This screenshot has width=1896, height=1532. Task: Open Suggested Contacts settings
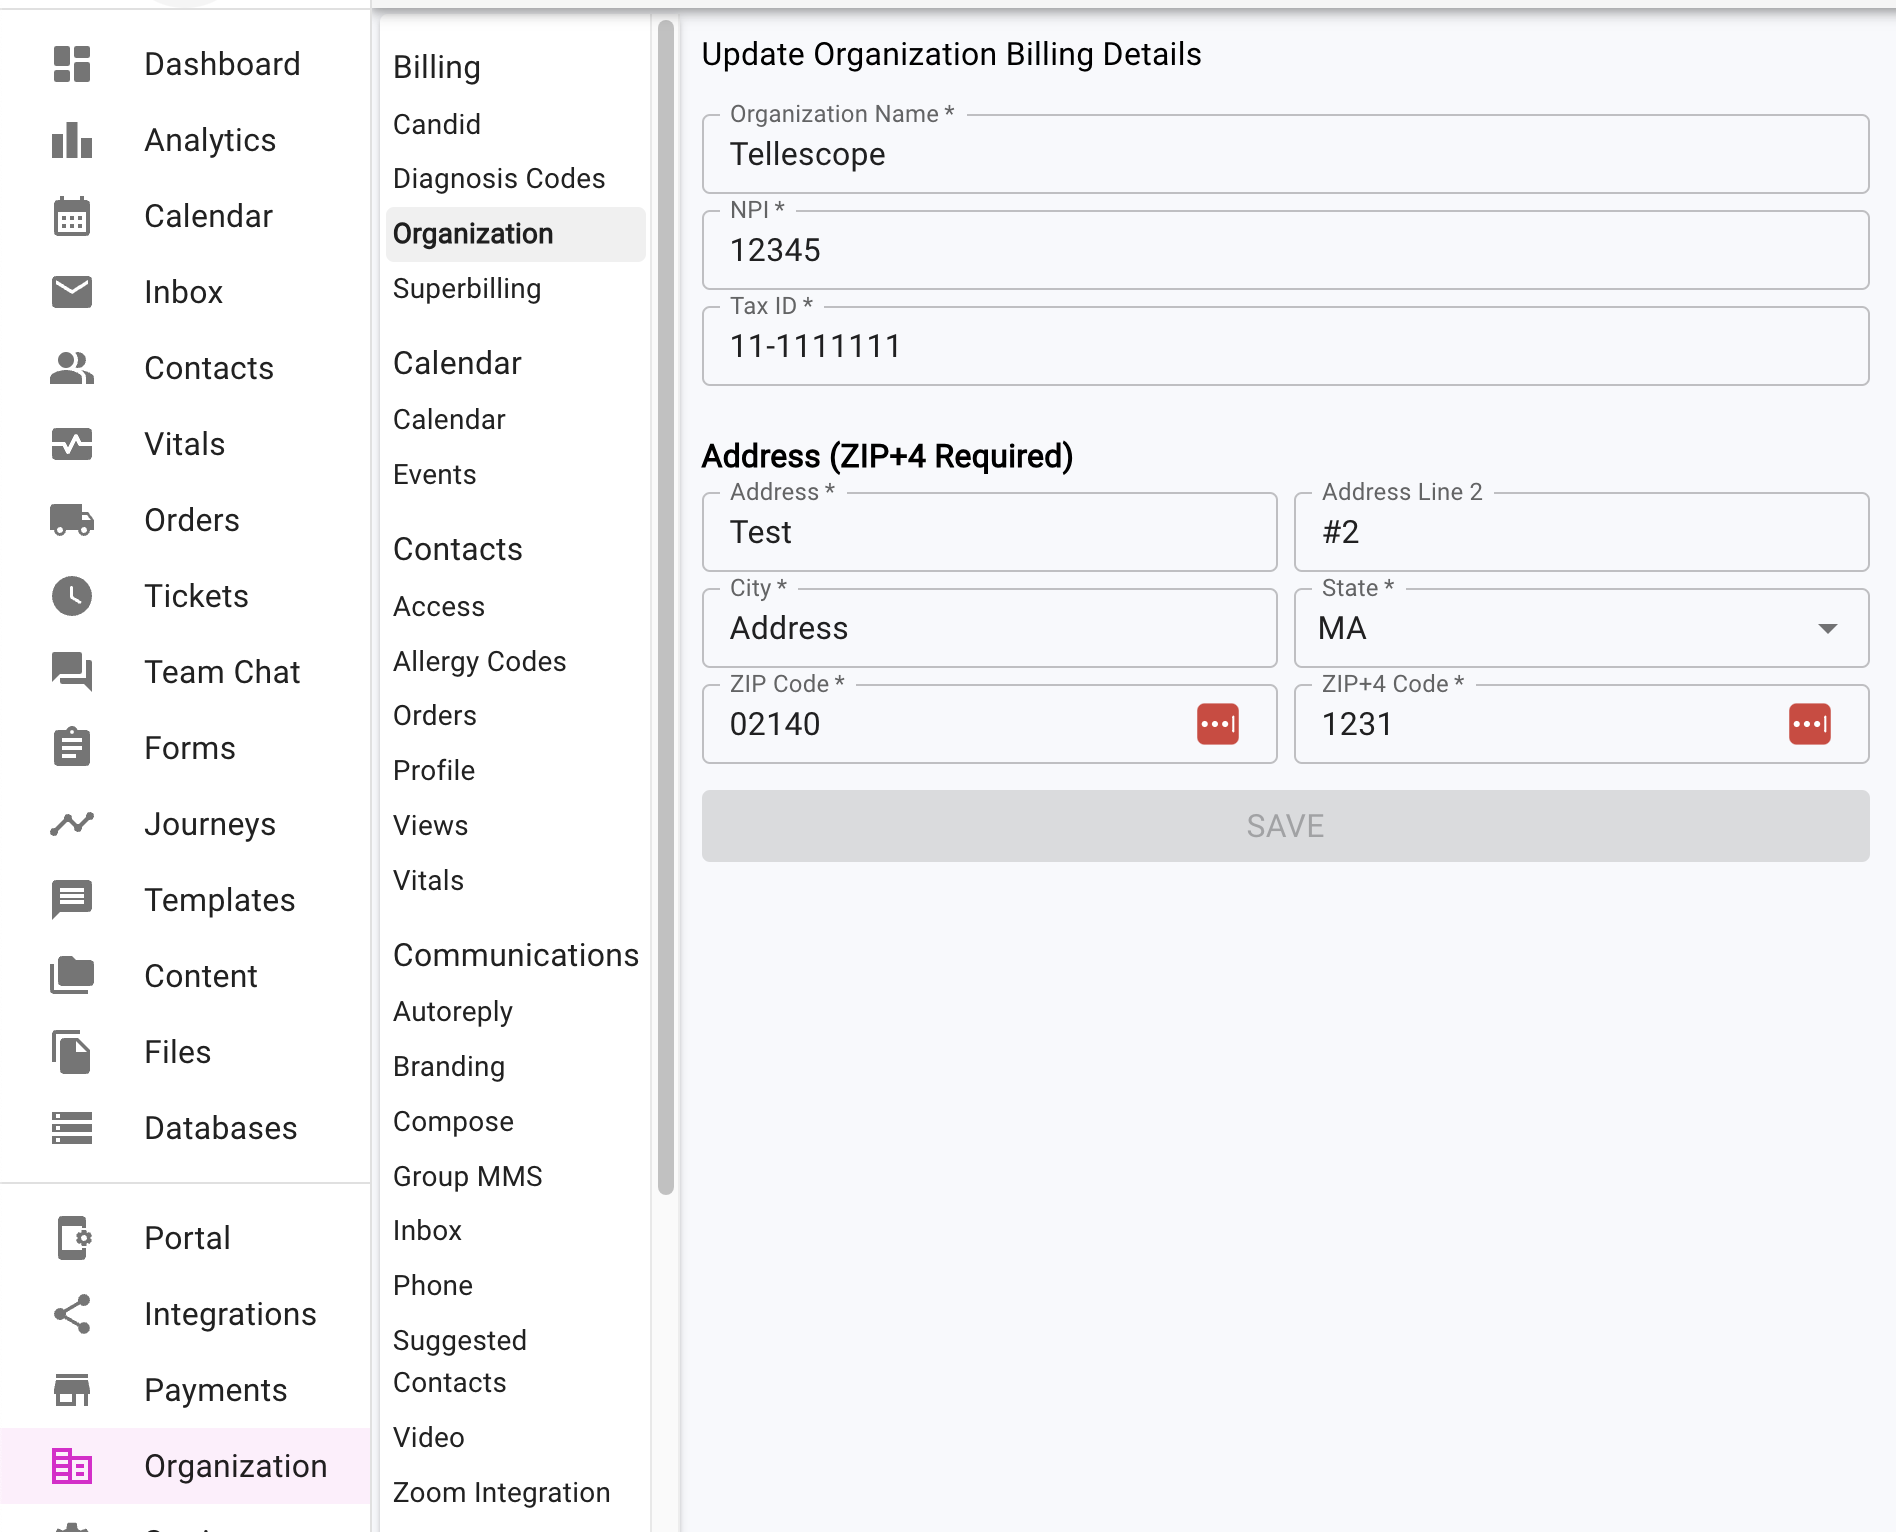click(460, 1362)
